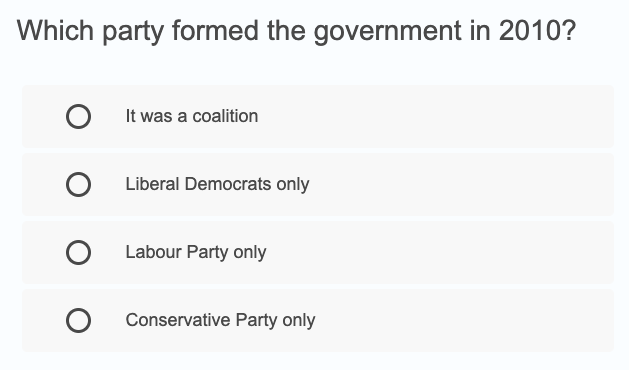
Task: Select the 'Conservative Party only' radio button
Action: (x=78, y=321)
